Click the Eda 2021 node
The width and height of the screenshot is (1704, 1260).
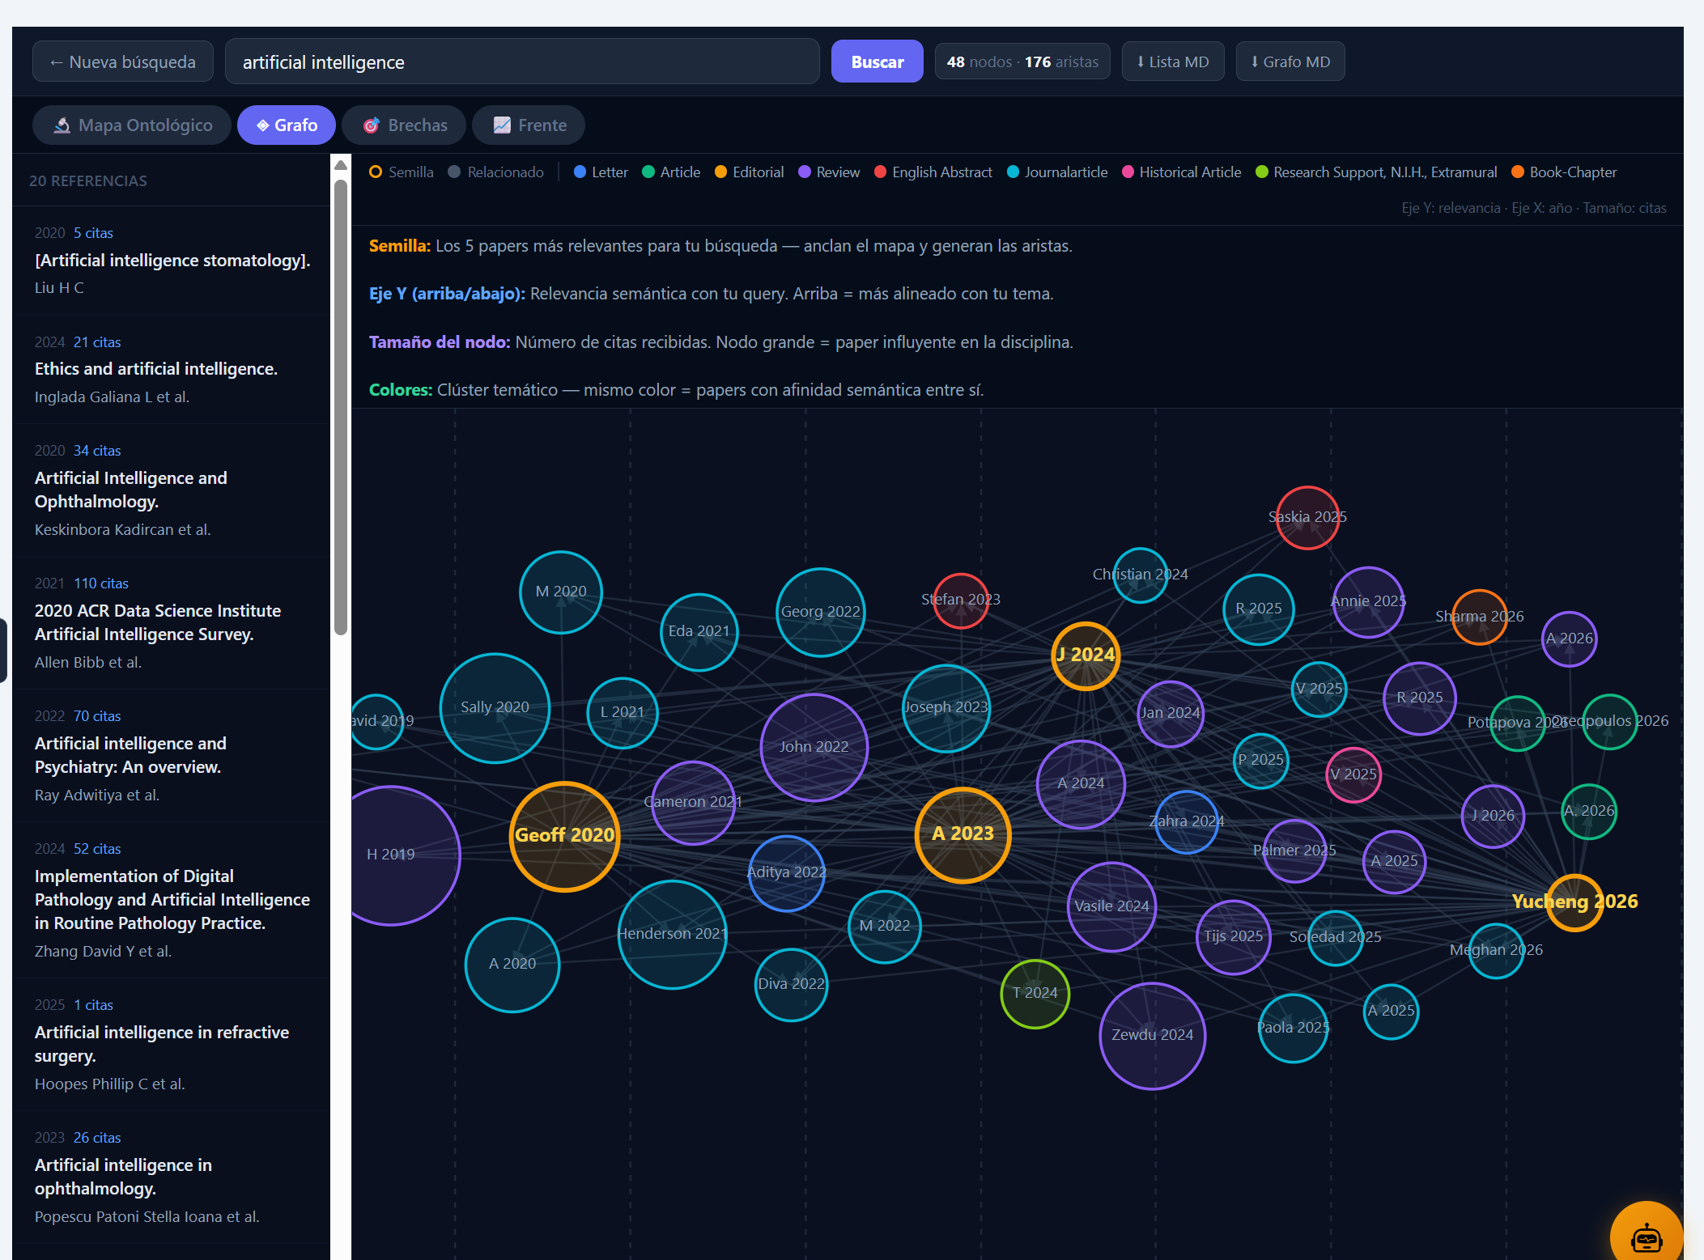click(699, 632)
